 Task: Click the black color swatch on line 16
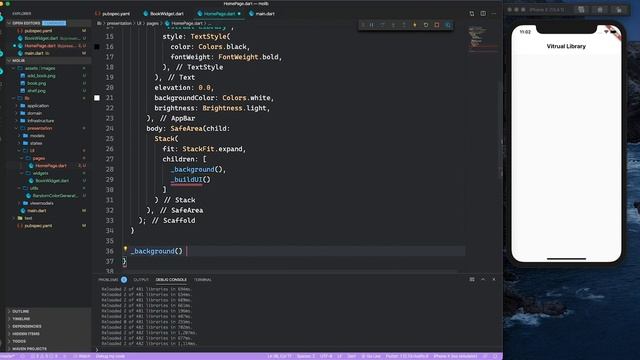[97, 47]
